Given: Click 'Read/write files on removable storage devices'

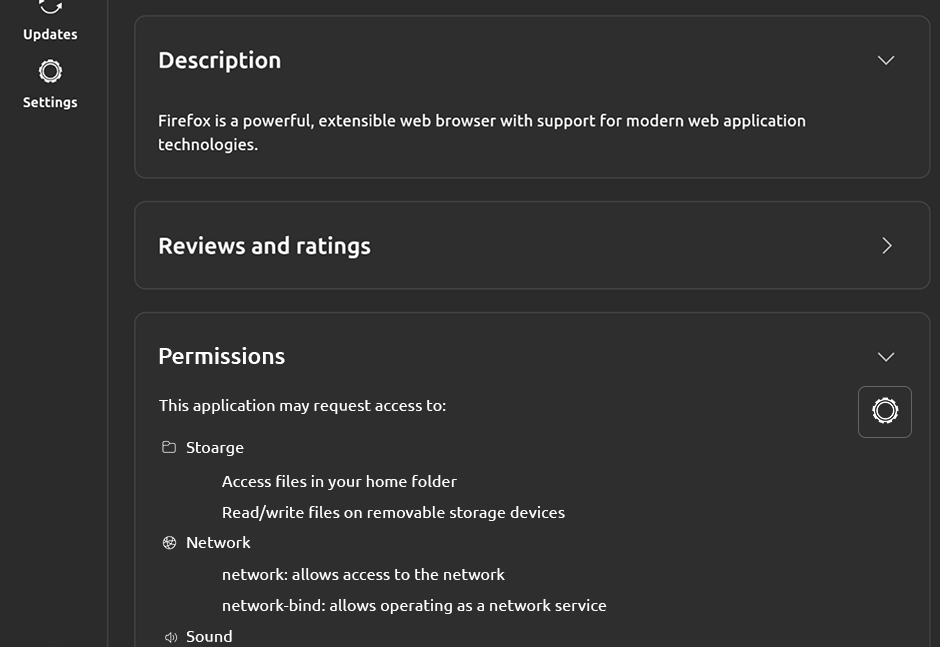Looking at the screenshot, I should (393, 512).
